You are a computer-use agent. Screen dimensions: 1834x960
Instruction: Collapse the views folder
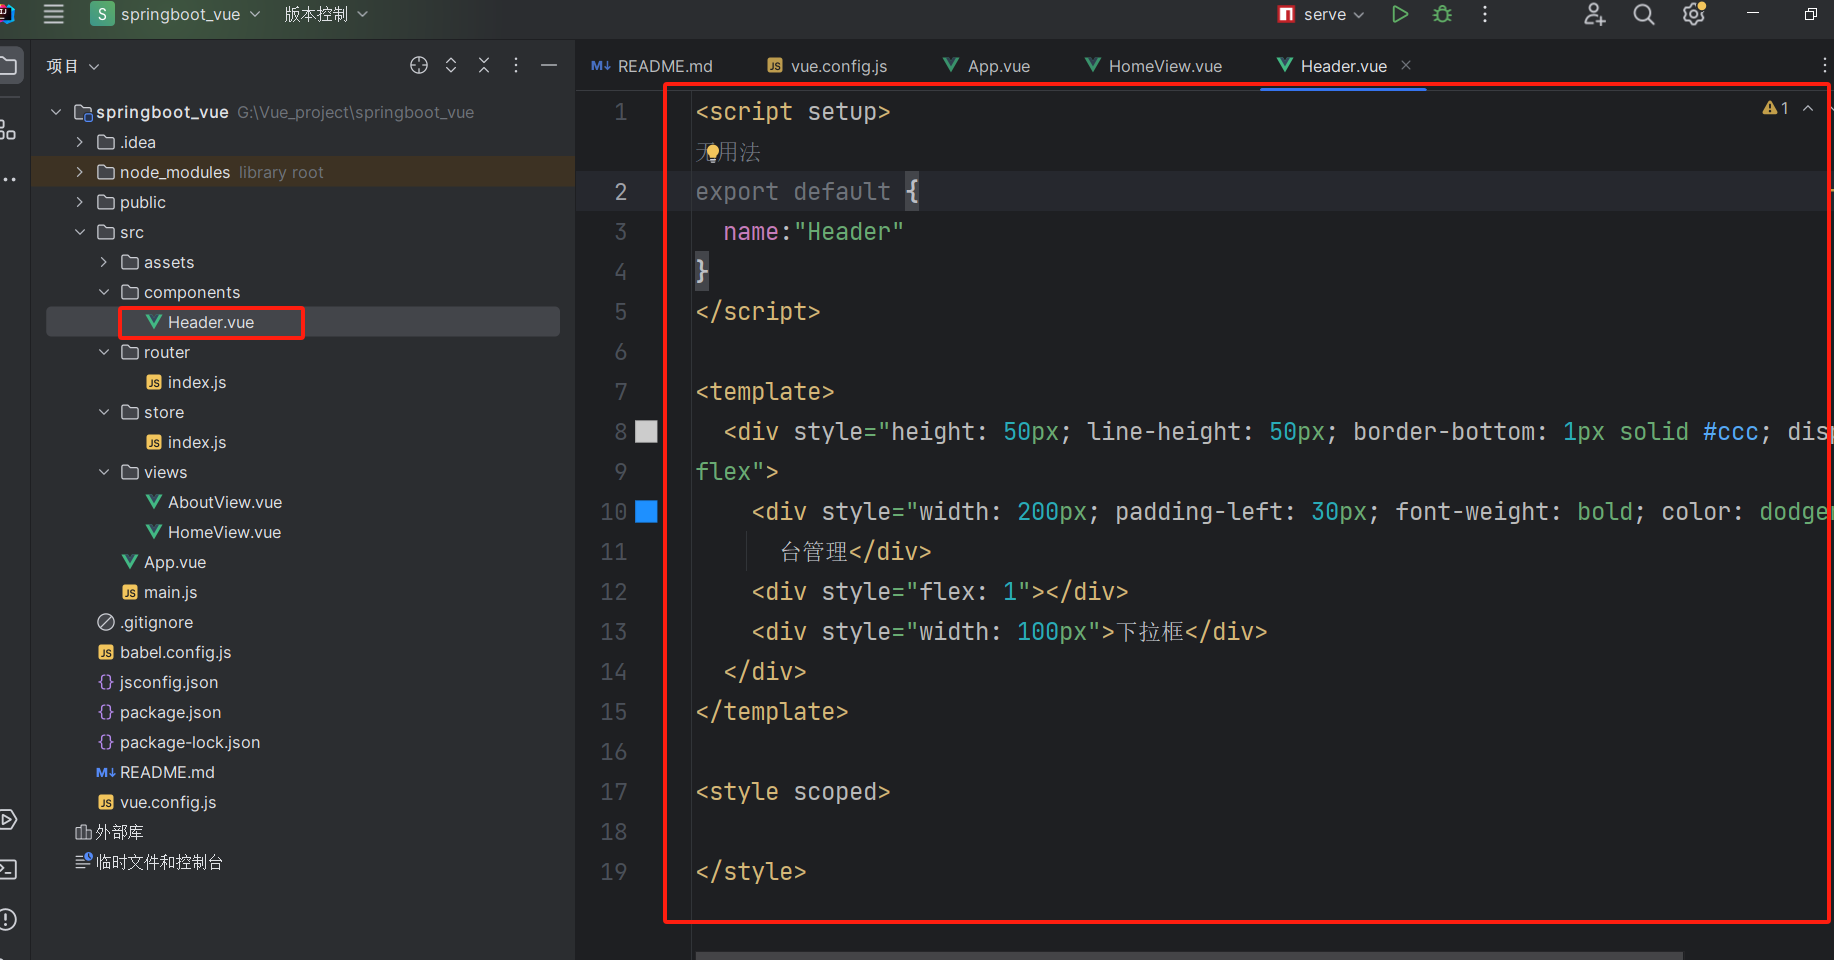104,472
